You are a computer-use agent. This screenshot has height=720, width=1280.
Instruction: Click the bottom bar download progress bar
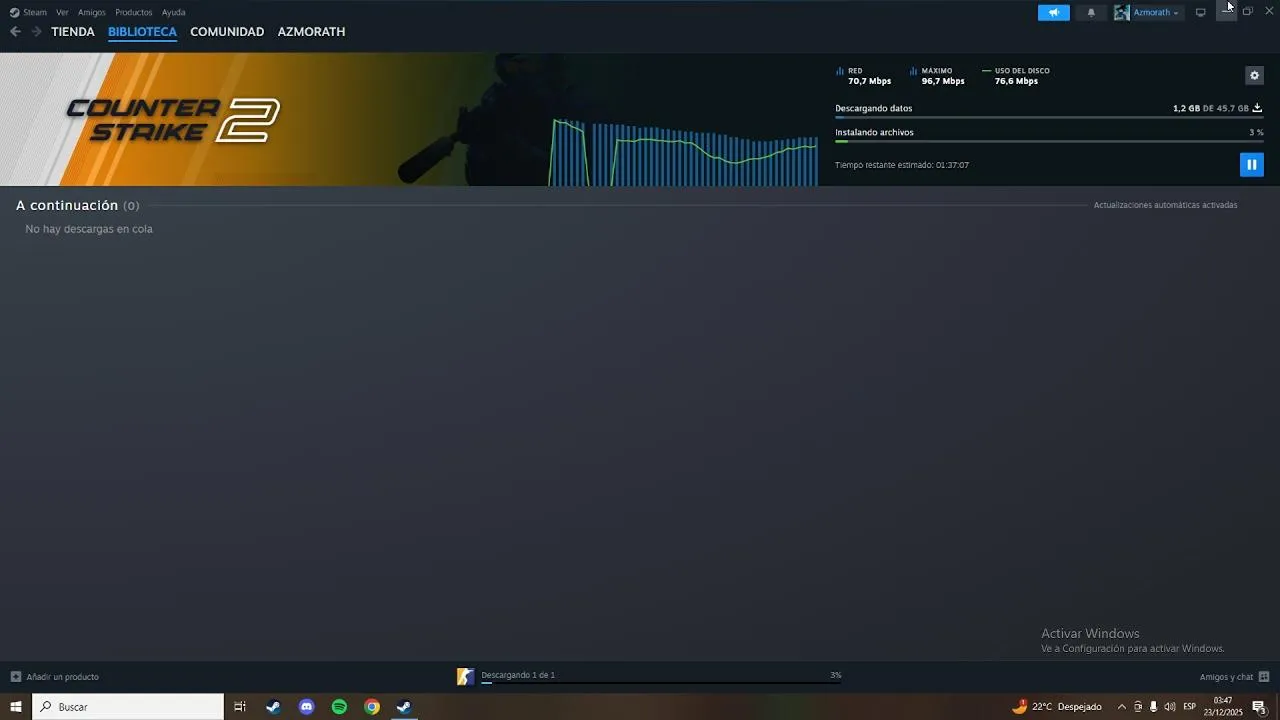[661, 682]
